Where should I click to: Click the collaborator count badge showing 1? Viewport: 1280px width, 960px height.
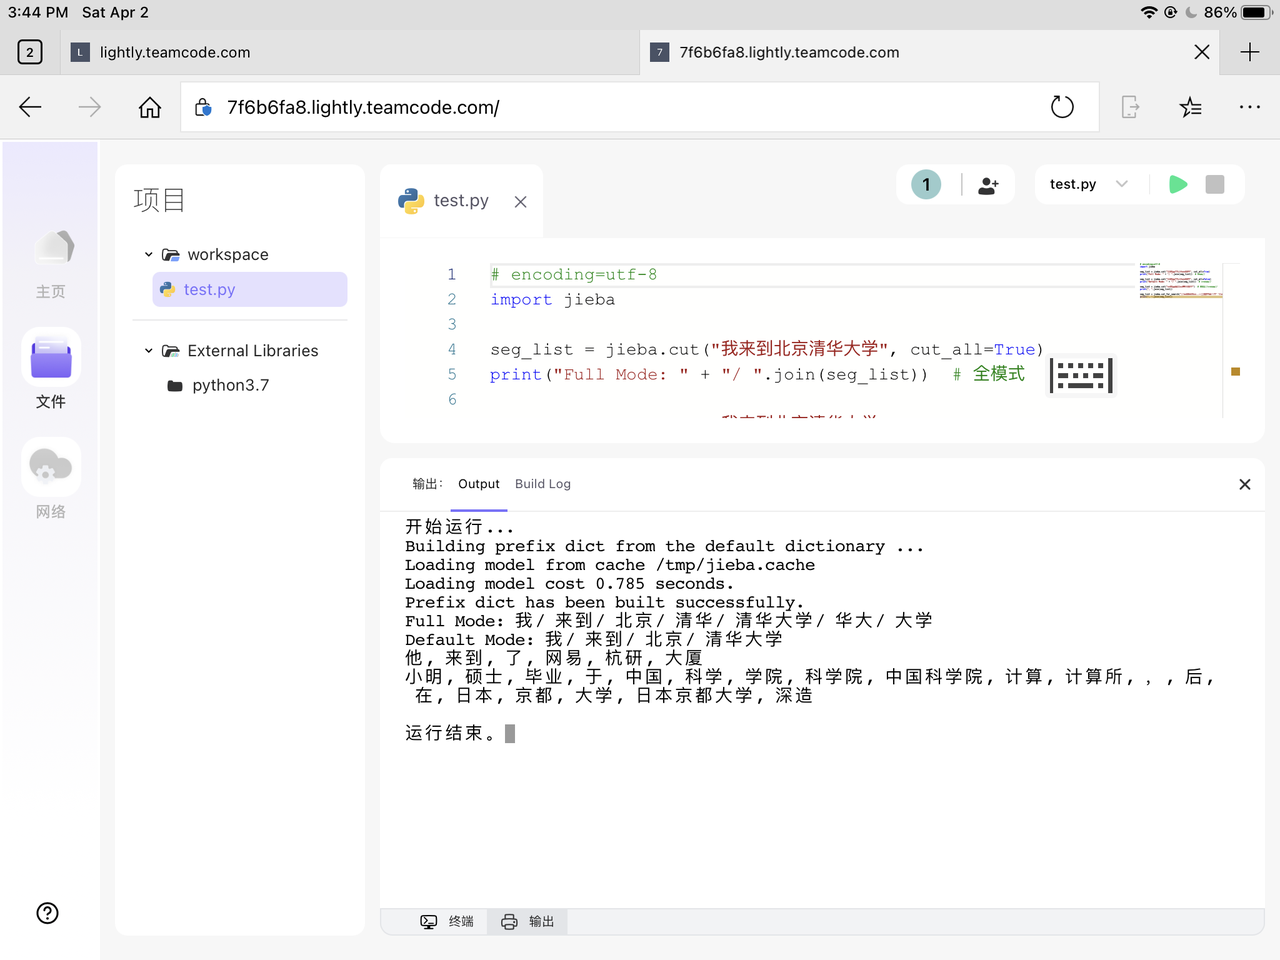click(925, 184)
